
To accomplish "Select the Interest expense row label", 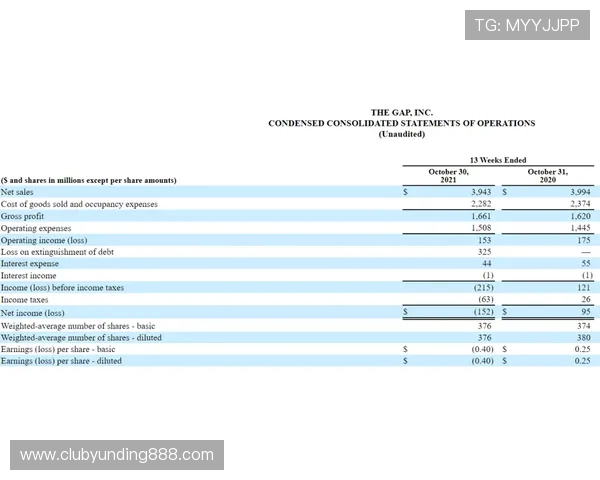I will click(28, 264).
